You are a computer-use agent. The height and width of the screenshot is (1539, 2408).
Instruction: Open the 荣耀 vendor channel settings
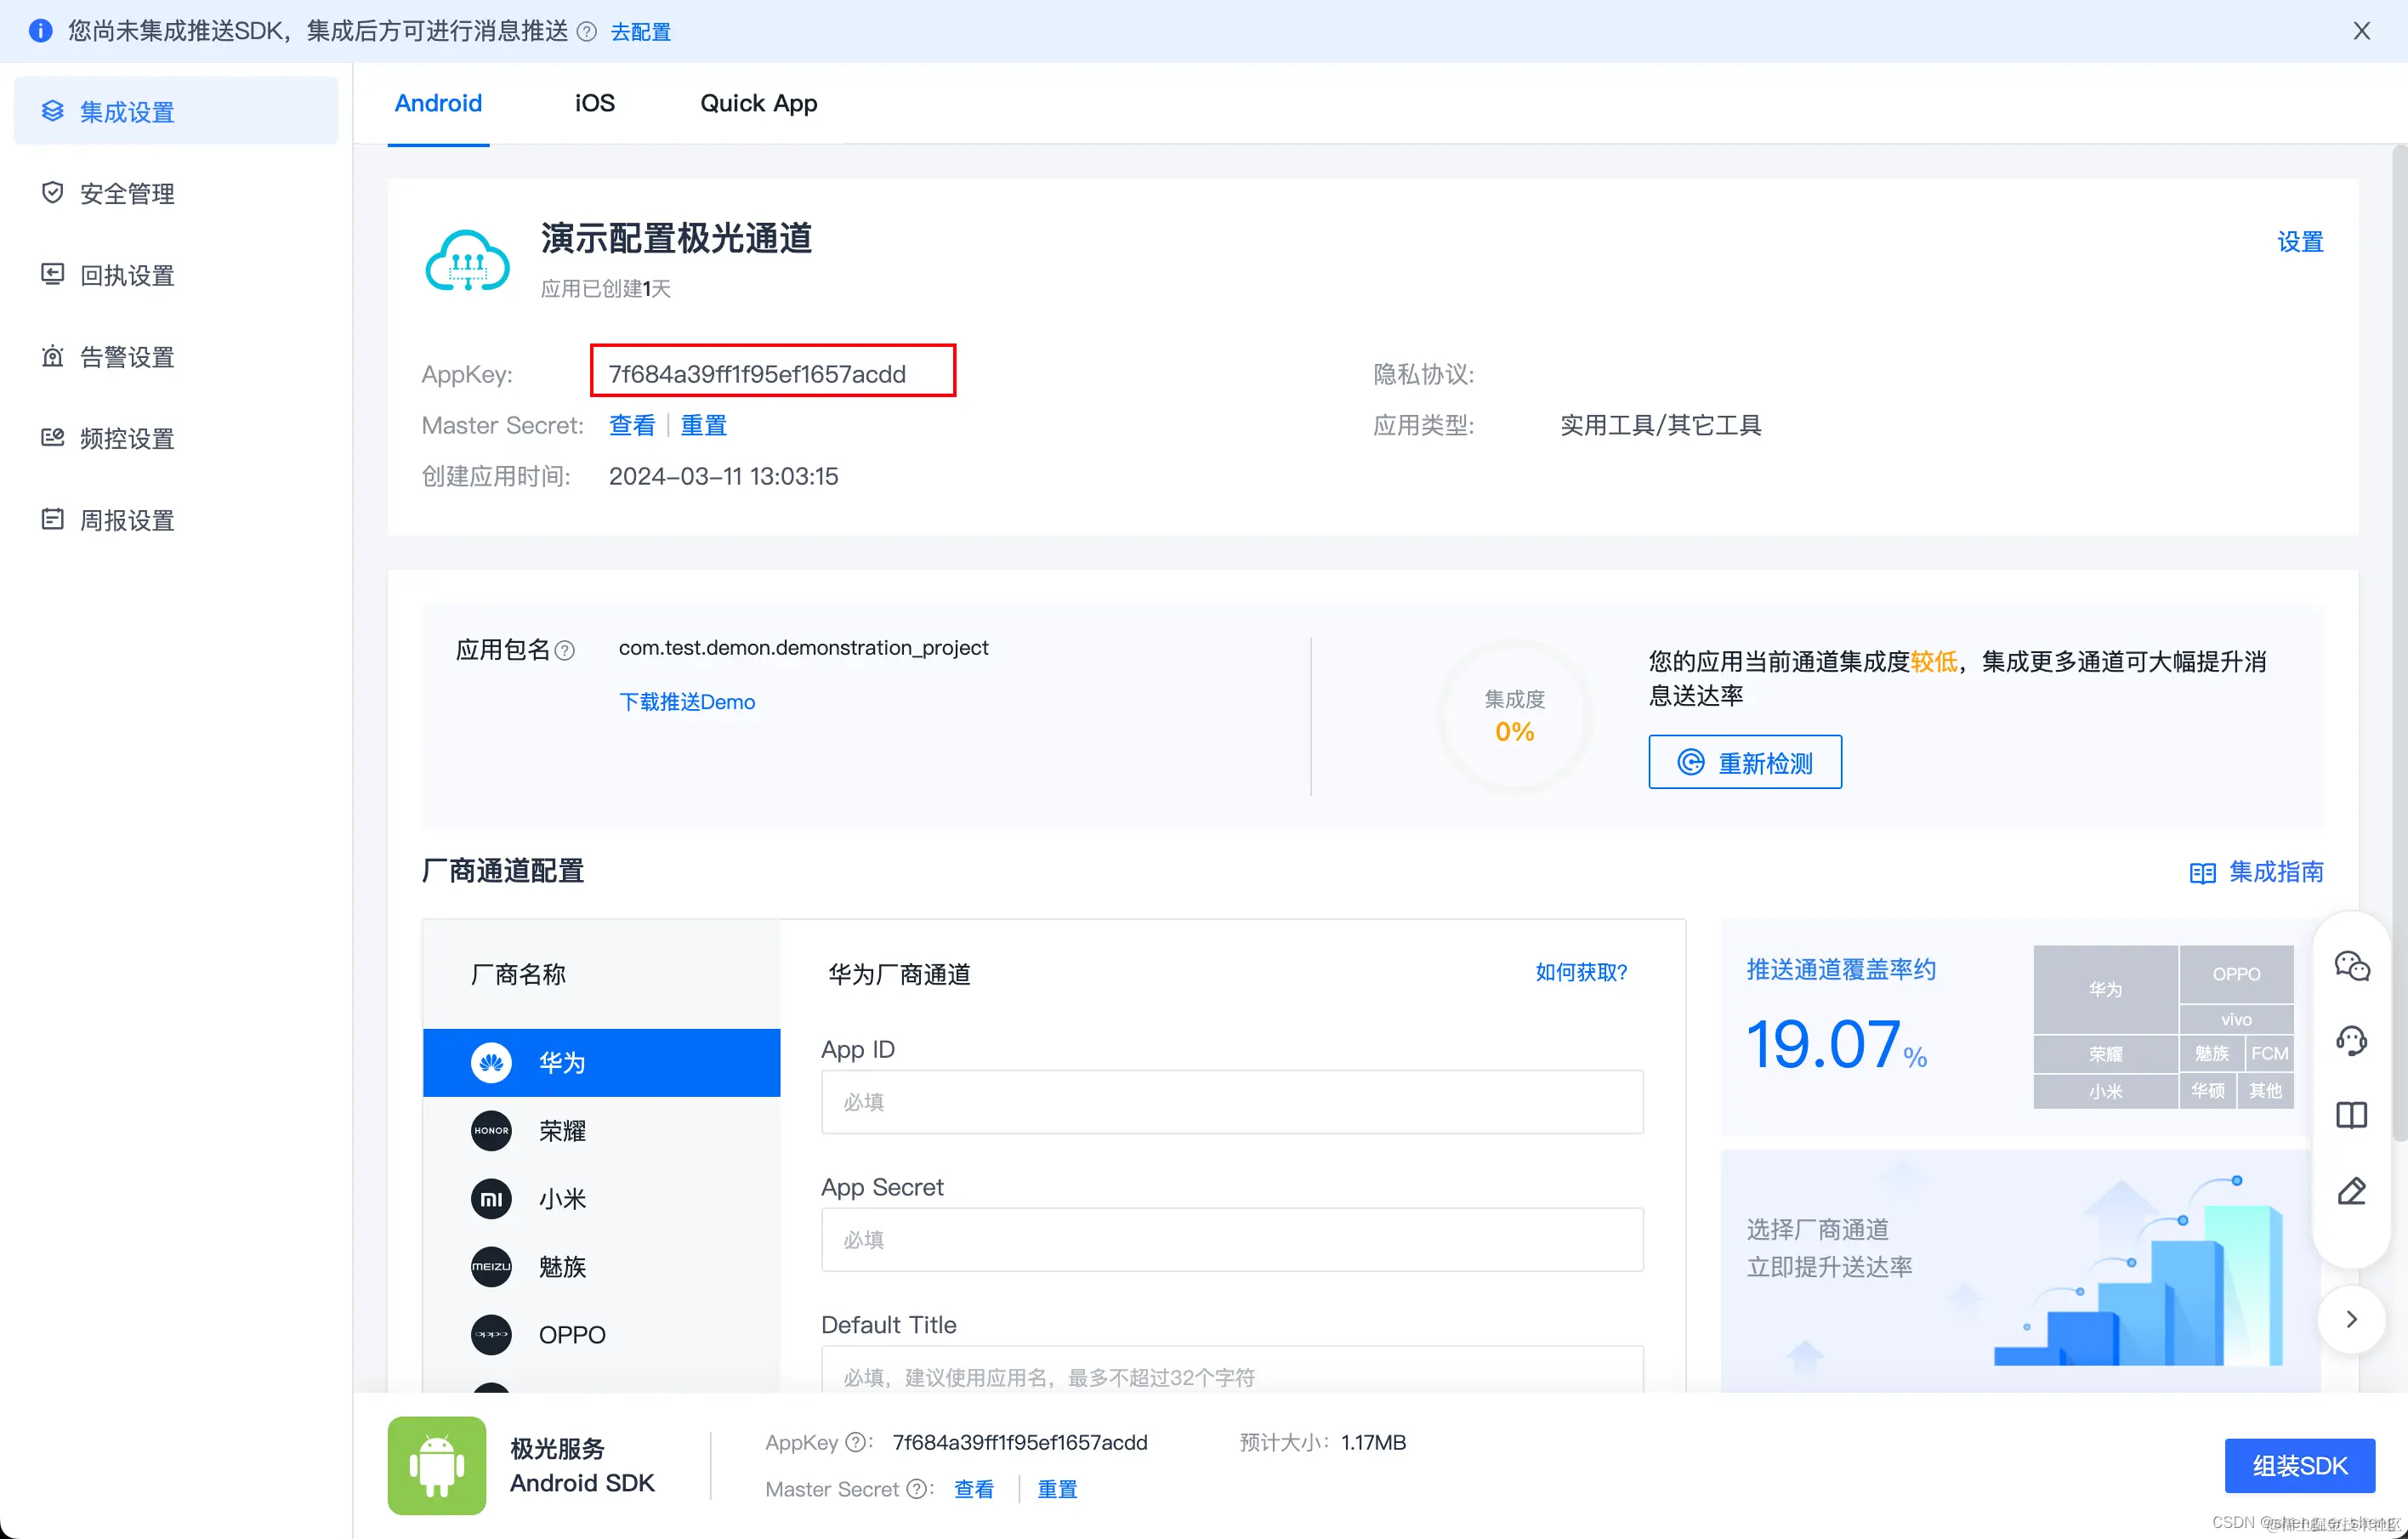point(602,1130)
